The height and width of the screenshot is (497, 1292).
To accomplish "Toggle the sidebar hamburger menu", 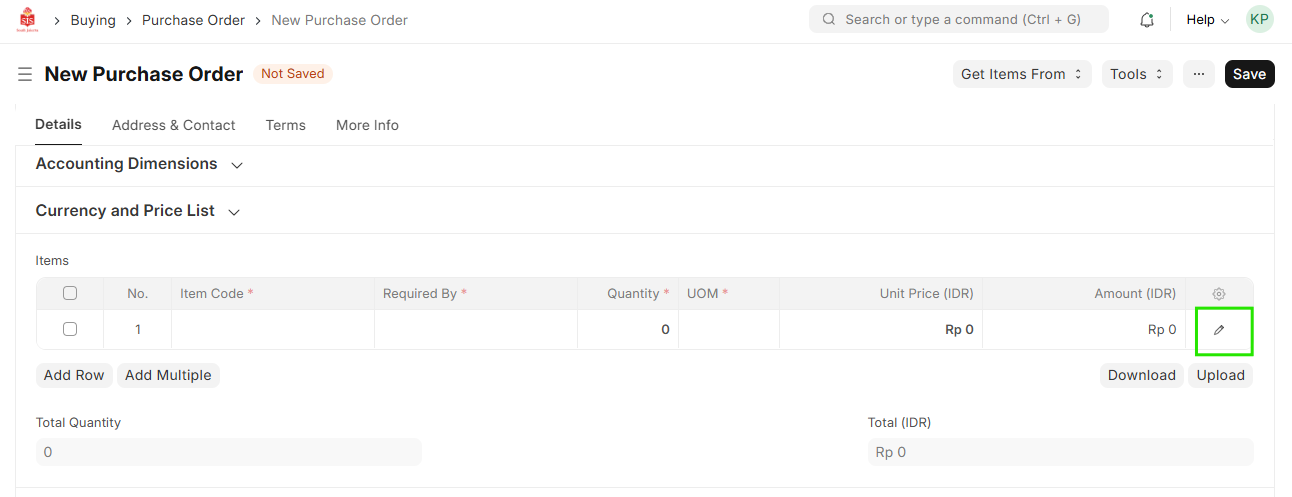I will pos(25,74).
